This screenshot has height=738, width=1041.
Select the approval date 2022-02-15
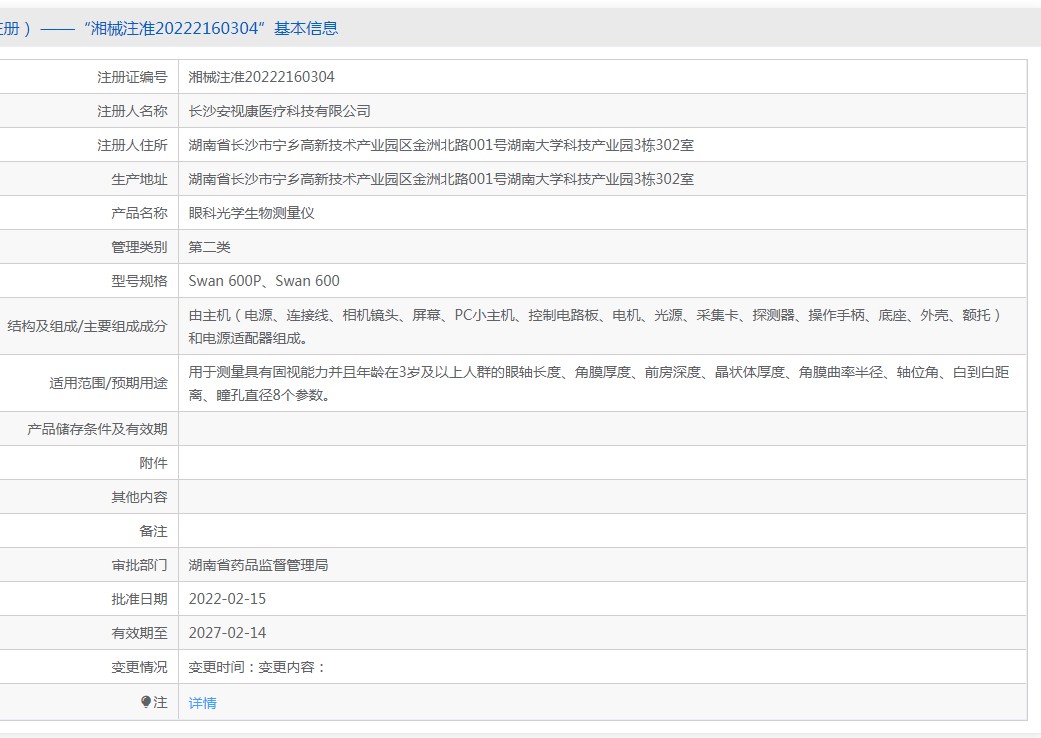point(227,599)
